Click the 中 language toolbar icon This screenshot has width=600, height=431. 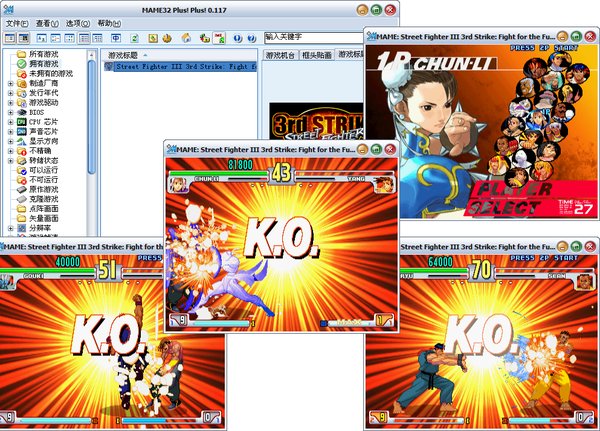[116, 38]
